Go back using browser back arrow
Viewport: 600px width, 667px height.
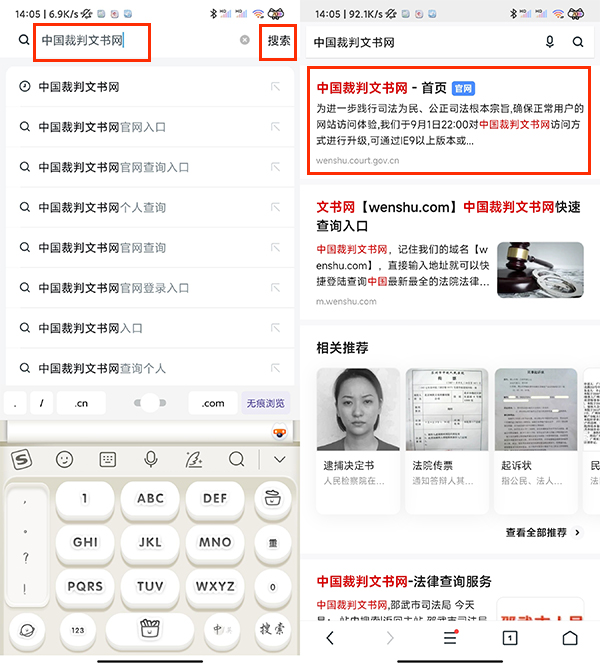[330, 638]
